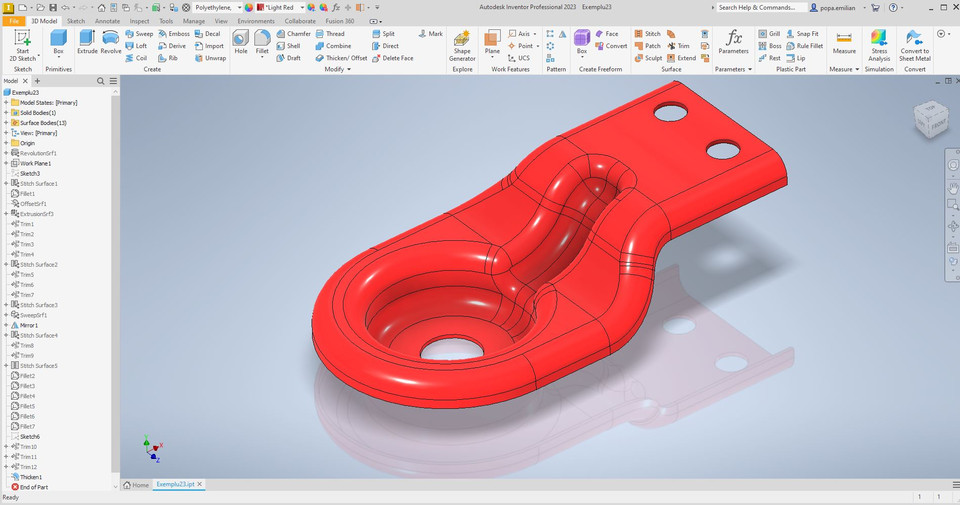Select the Stitch surface tool

click(647, 34)
